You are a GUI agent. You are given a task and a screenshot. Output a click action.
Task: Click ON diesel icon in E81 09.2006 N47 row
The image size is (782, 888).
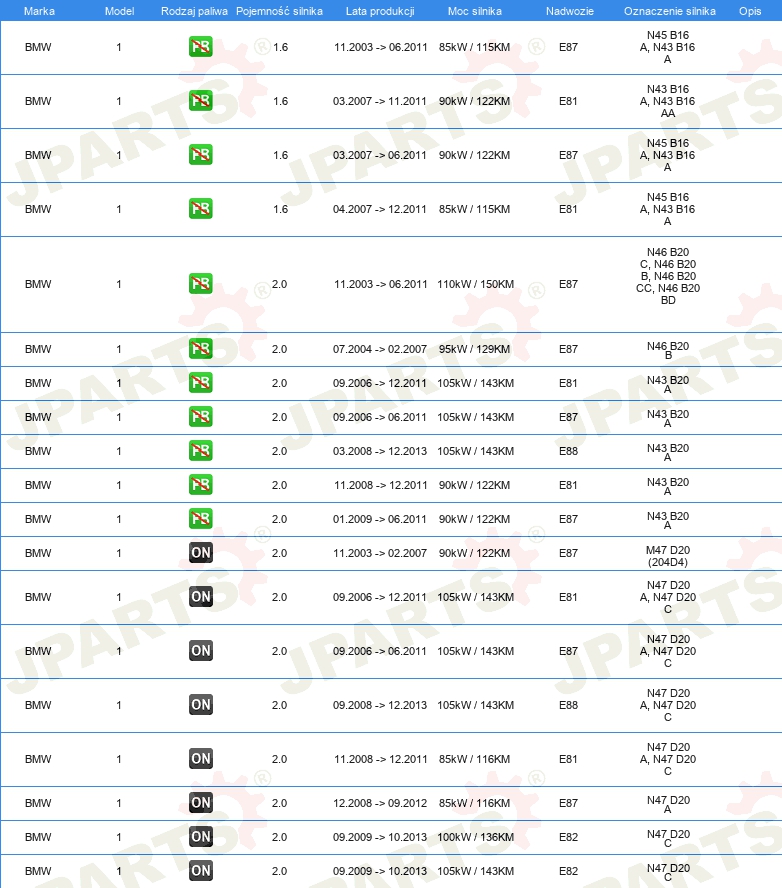(200, 596)
